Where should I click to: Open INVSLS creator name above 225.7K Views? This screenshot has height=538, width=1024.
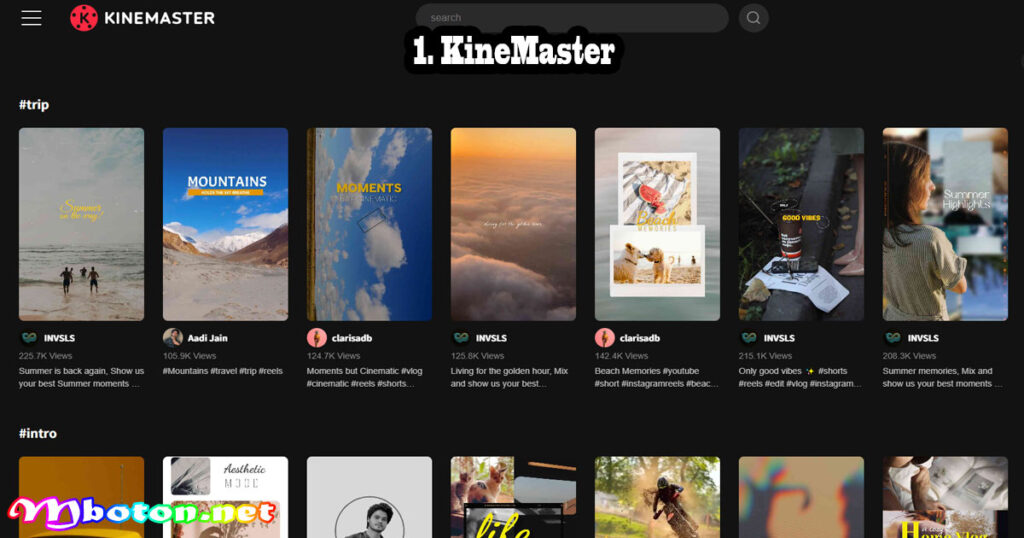coord(59,338)
